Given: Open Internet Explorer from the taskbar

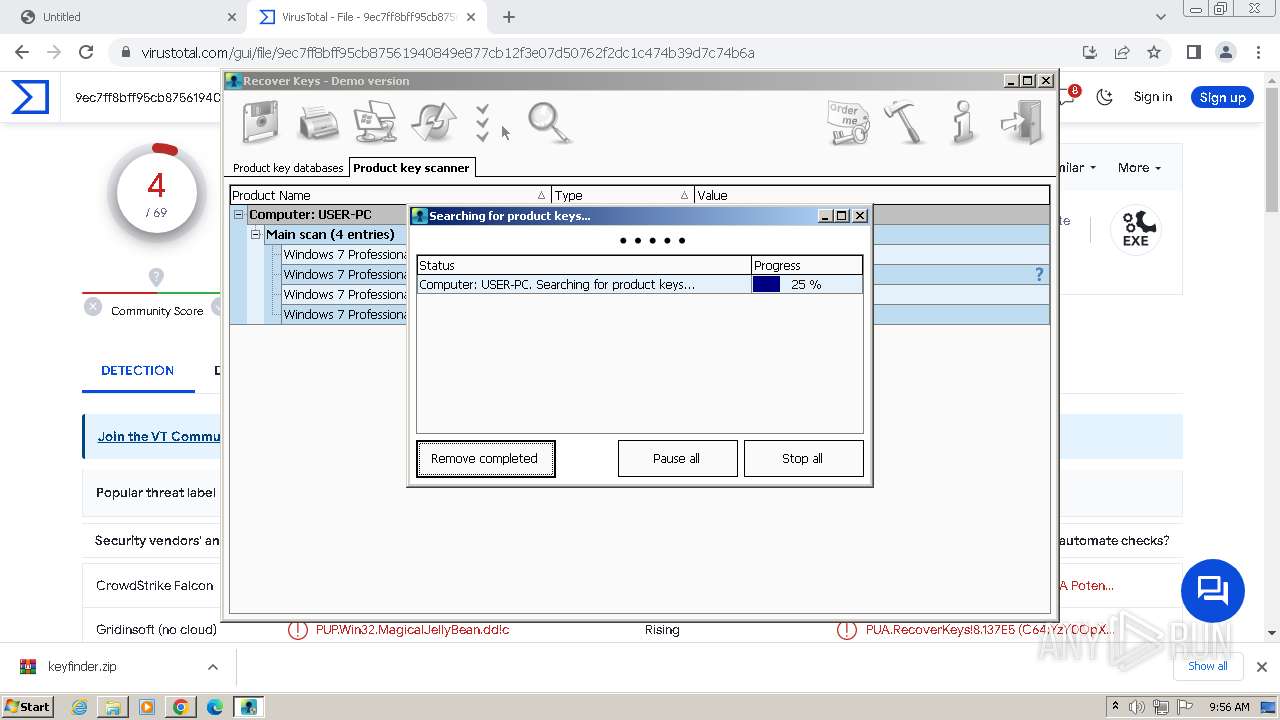Looking at the screenshot, I should tap(80, 707).
